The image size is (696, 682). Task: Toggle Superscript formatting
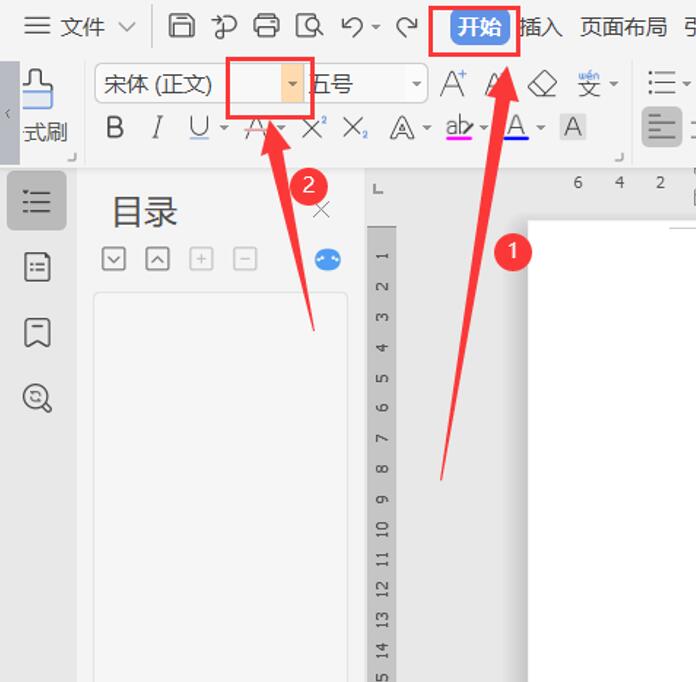click(x=314, y=127)
